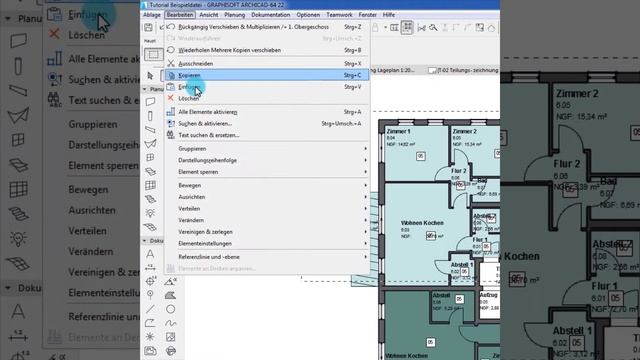Select the Drawing tool in toolbox
This screenshot has width=640, height=360.
click(x=150, y=351)
